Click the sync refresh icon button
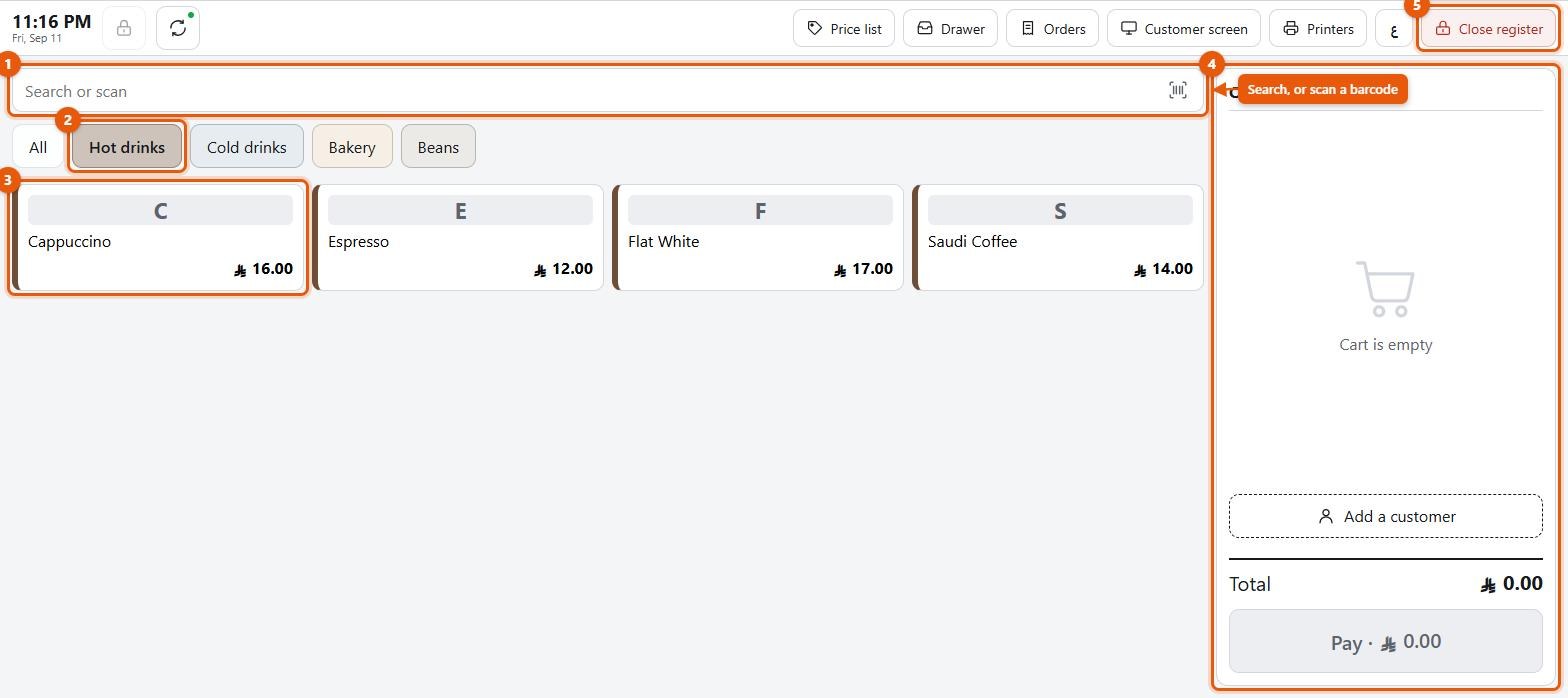 click(x=178, y=28)
